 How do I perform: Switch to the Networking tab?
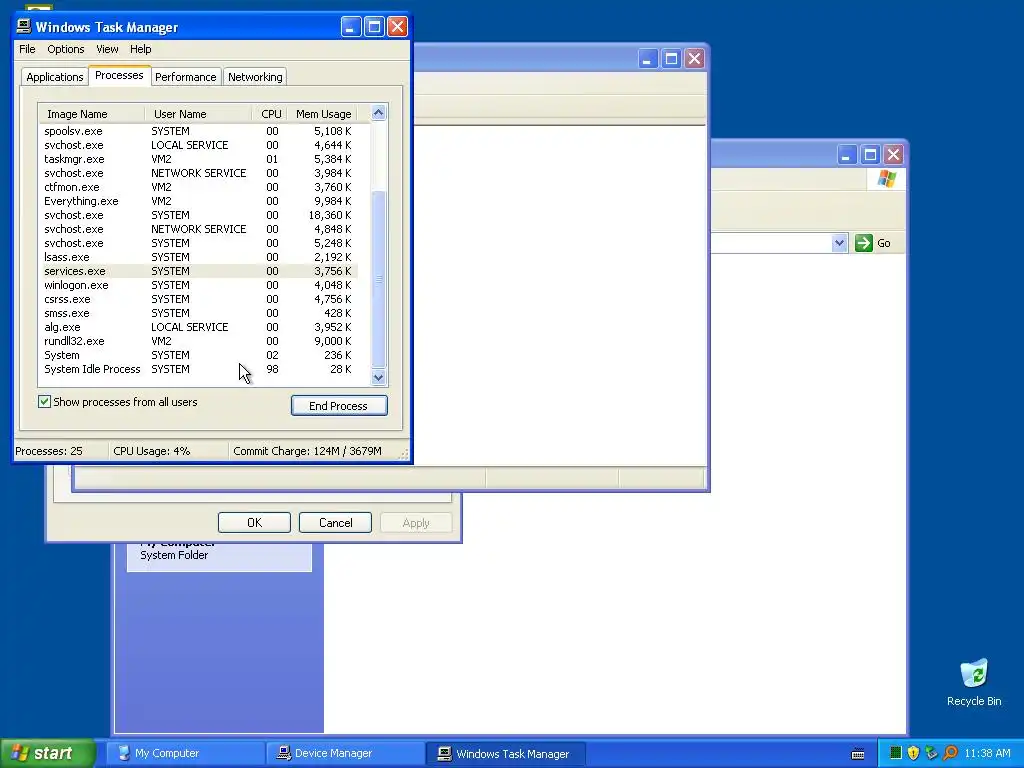point(255,76)
